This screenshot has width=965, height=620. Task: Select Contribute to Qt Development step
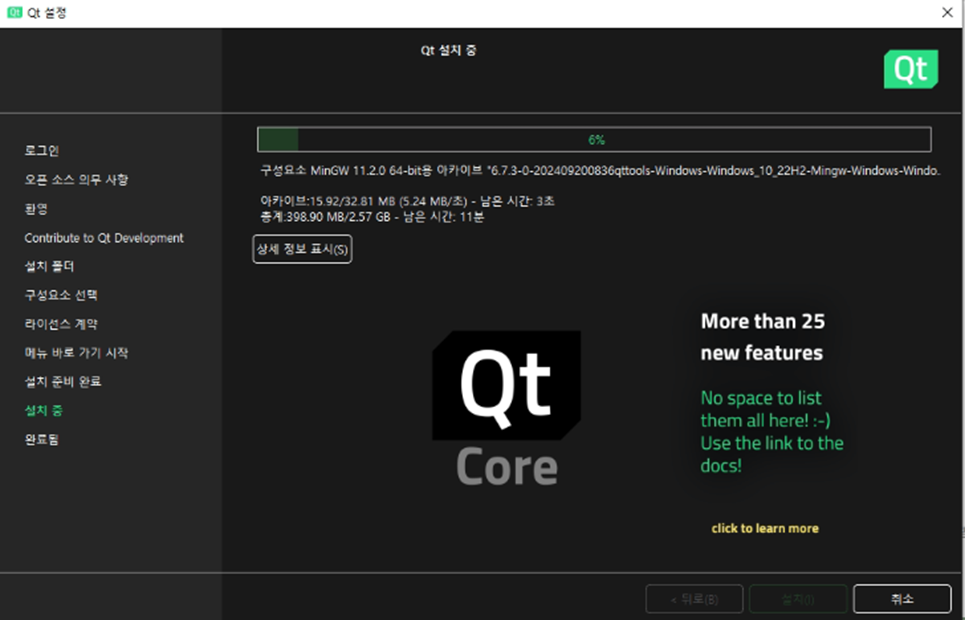click(x=104, y=238)
